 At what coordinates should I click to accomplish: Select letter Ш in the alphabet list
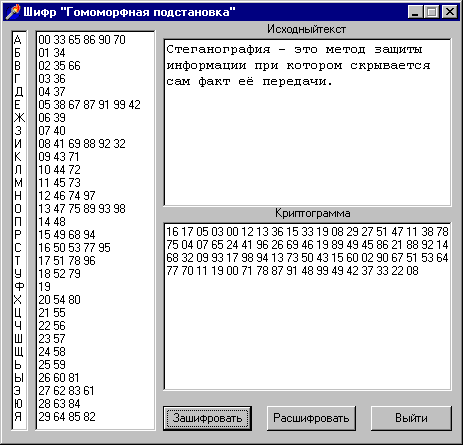pos(18,339)
